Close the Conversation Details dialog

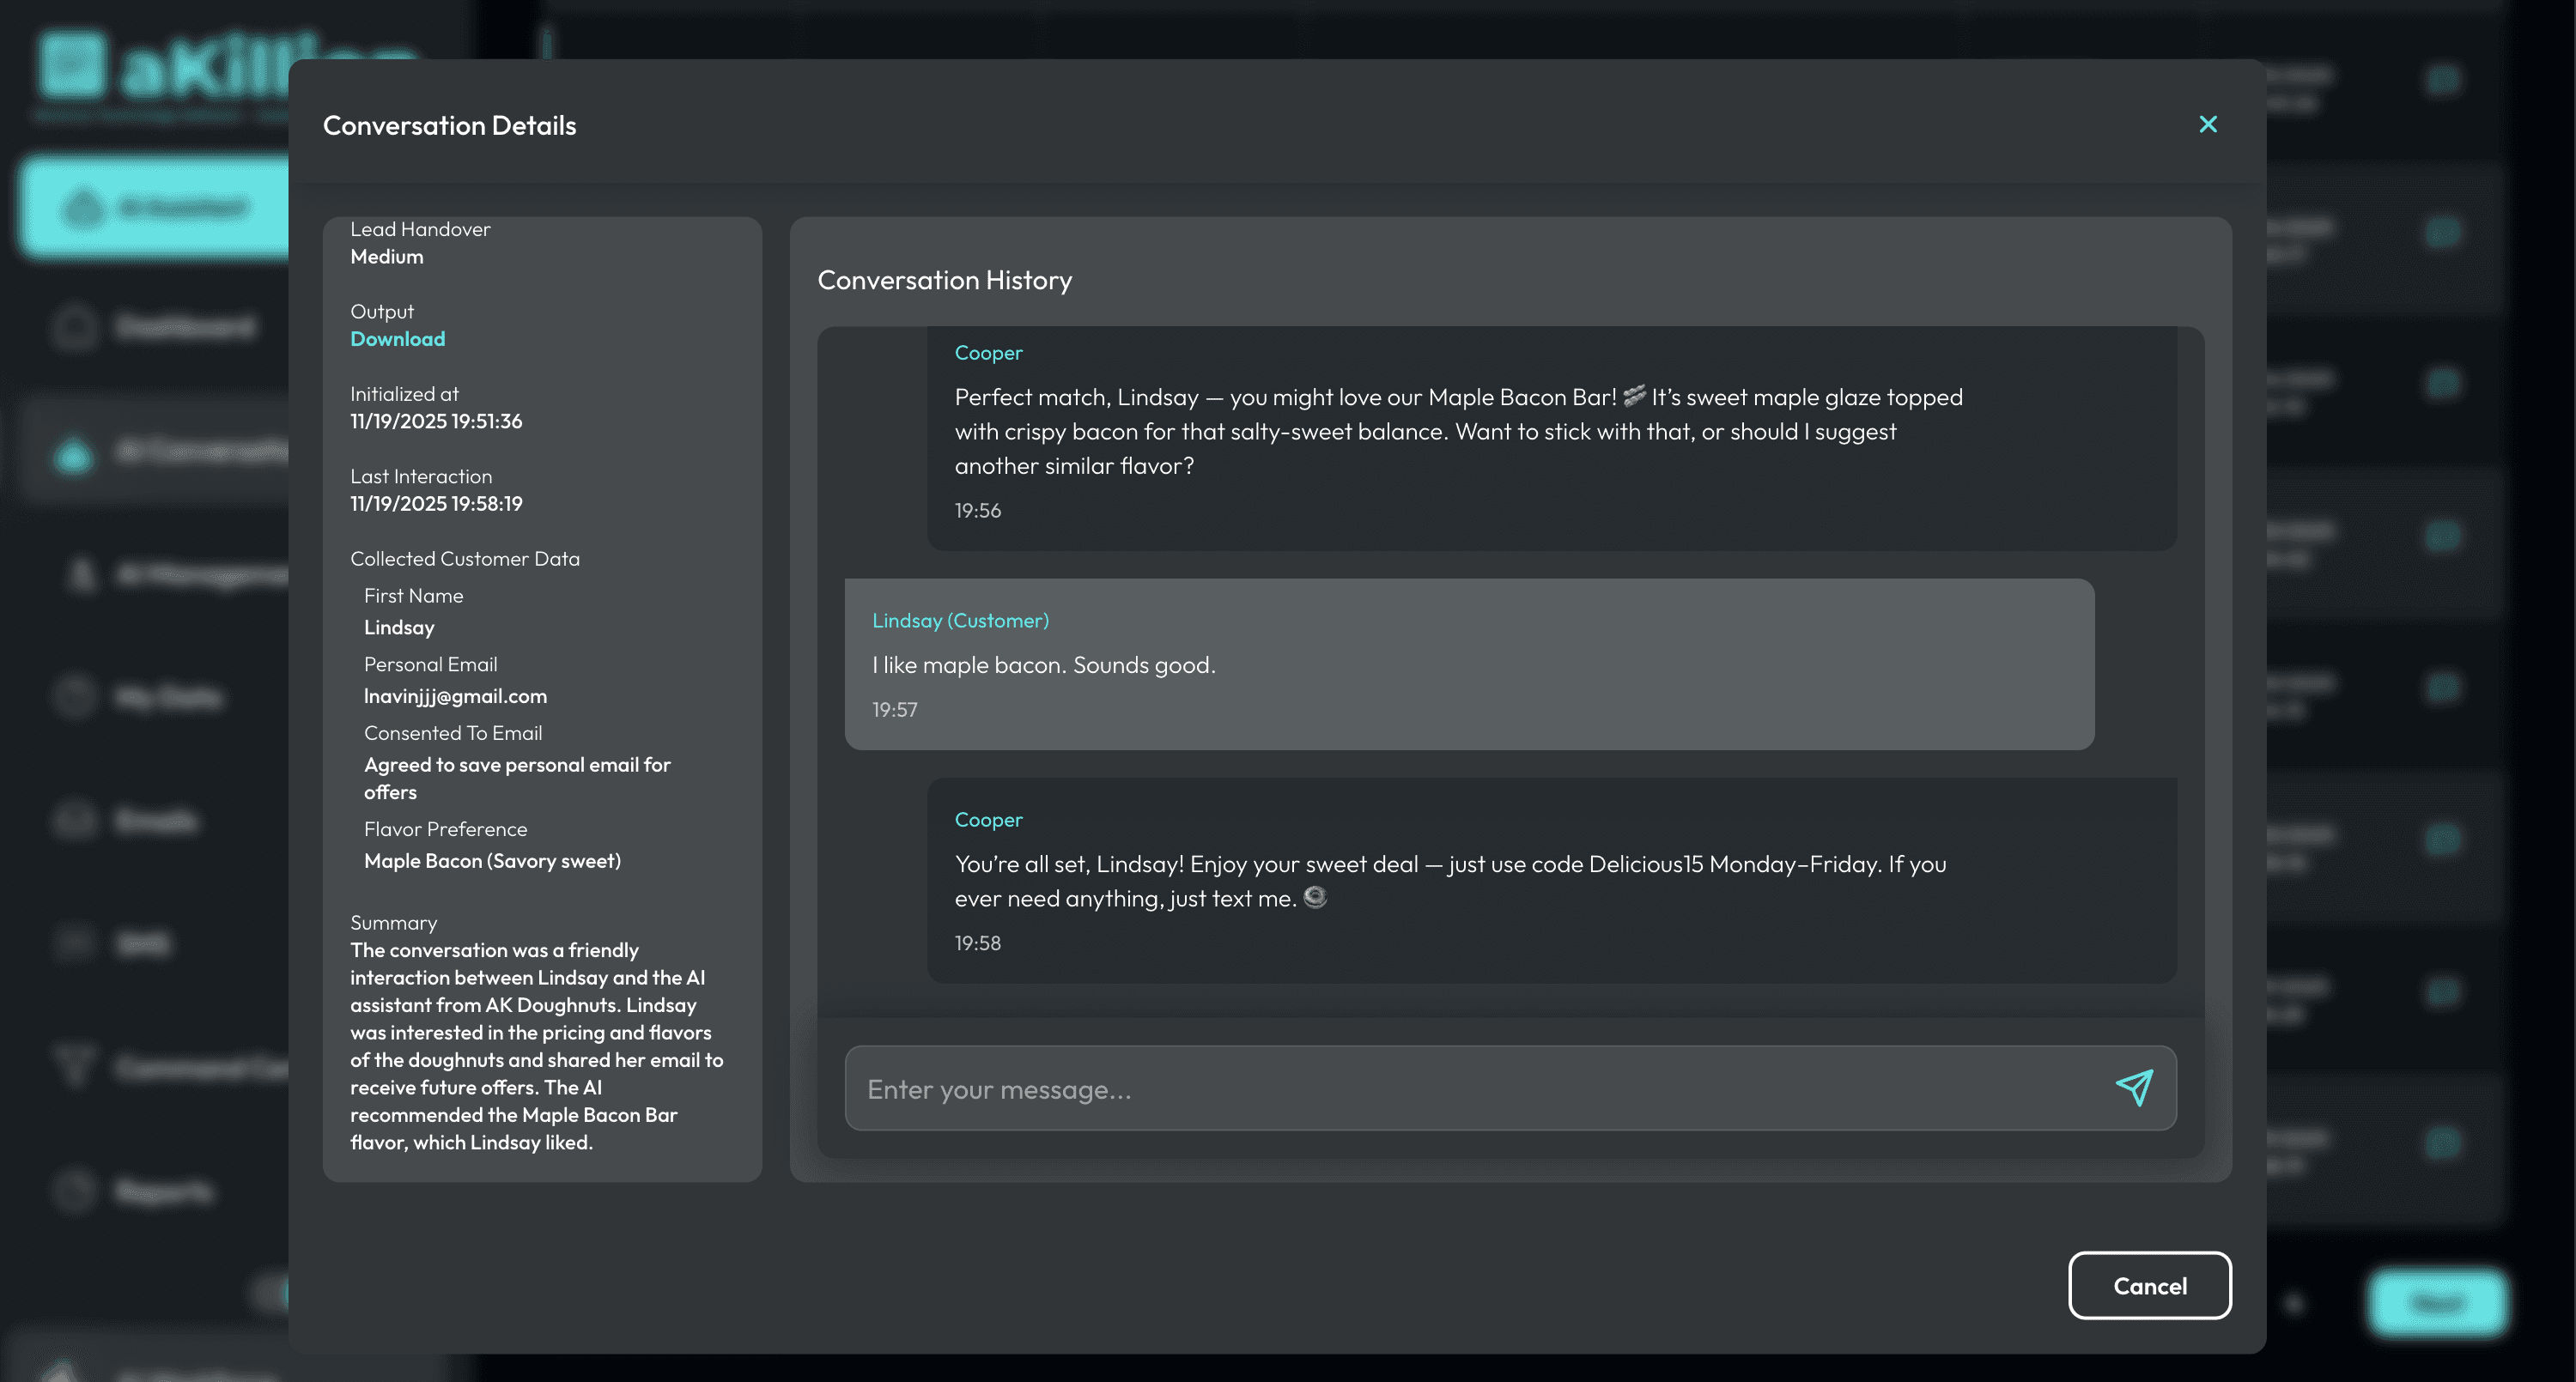click(x=2208, y=124)
